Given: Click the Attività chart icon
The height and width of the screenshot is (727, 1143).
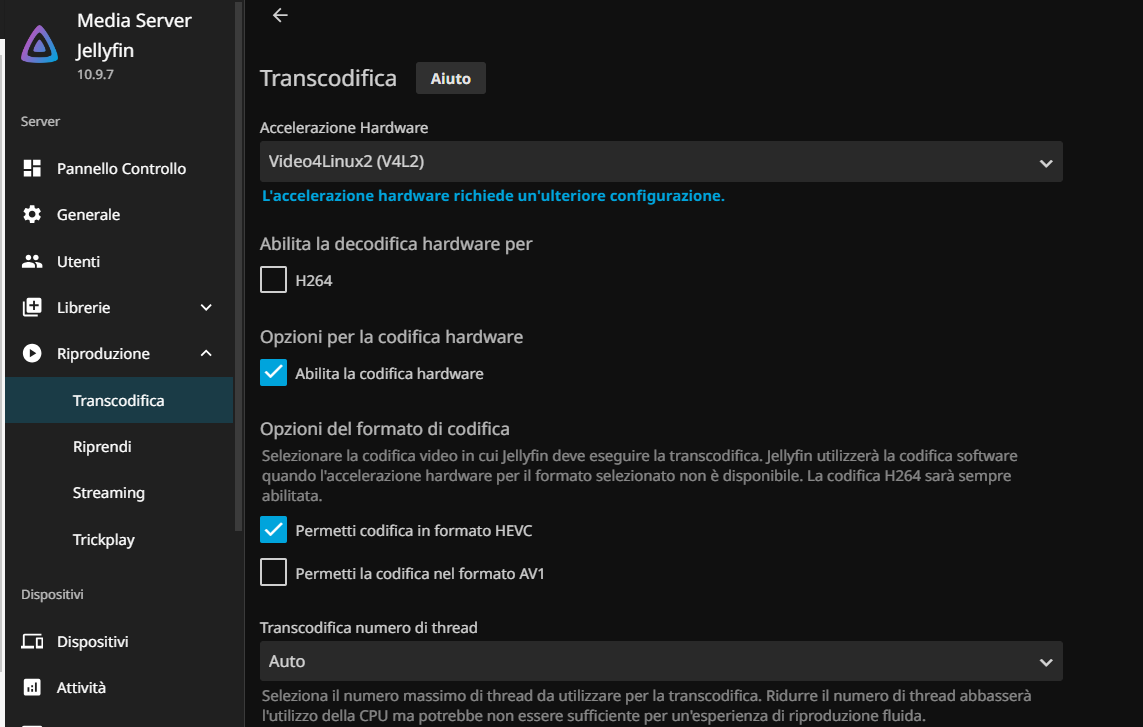Looking at the screenshot, I should [32, 688].
